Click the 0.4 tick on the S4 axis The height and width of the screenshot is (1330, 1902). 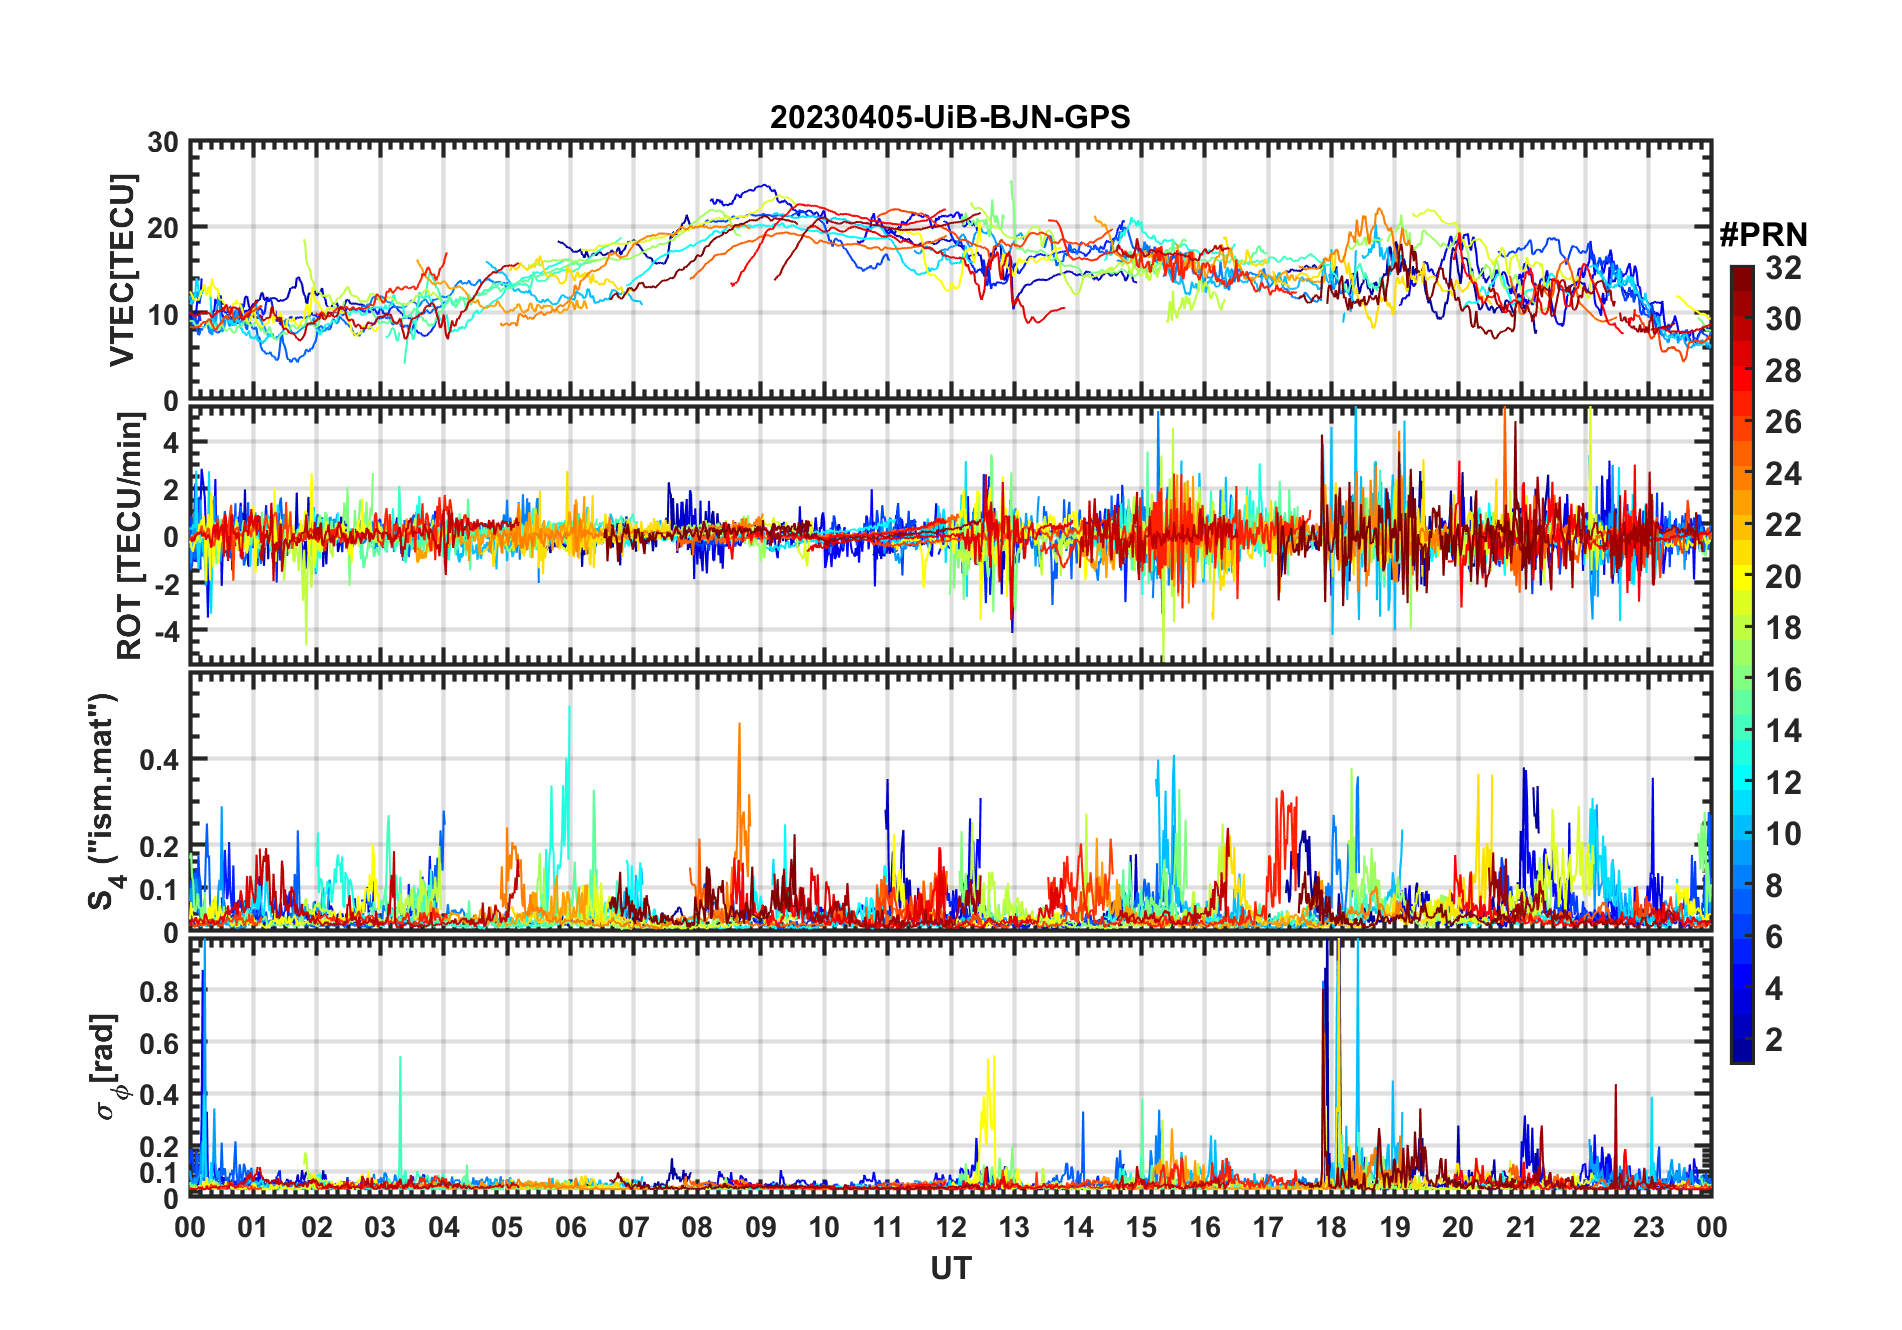[159, 760]
